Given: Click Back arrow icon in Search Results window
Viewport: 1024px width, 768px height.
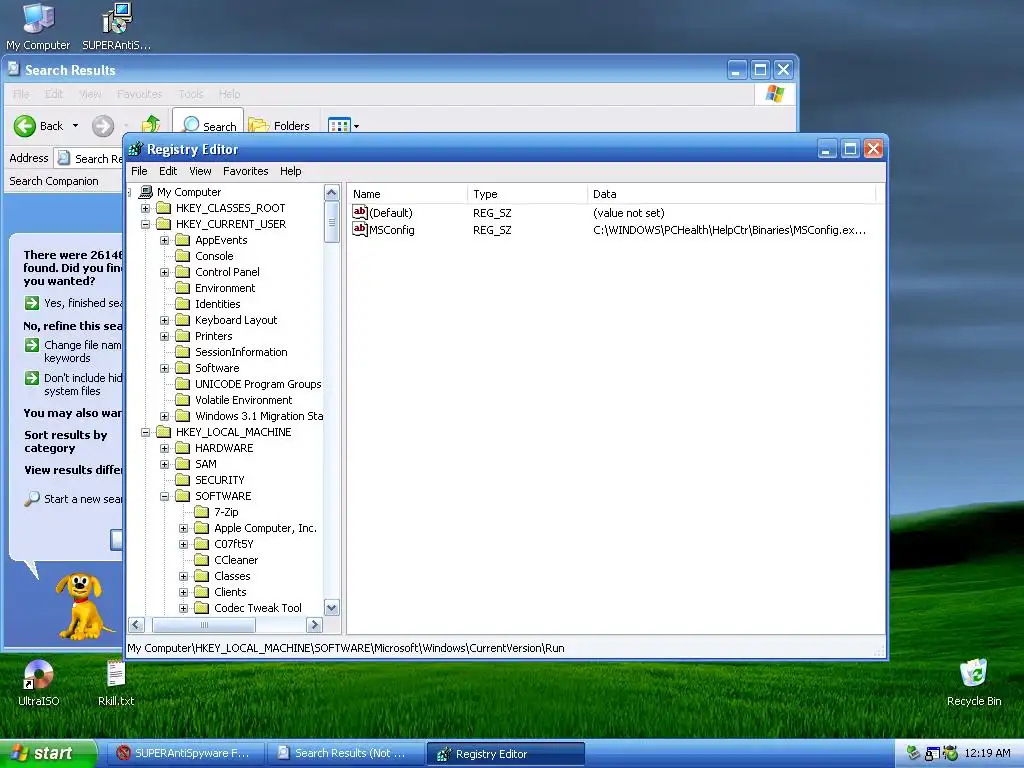Looking at the screenshot, I should coord(25,125).
